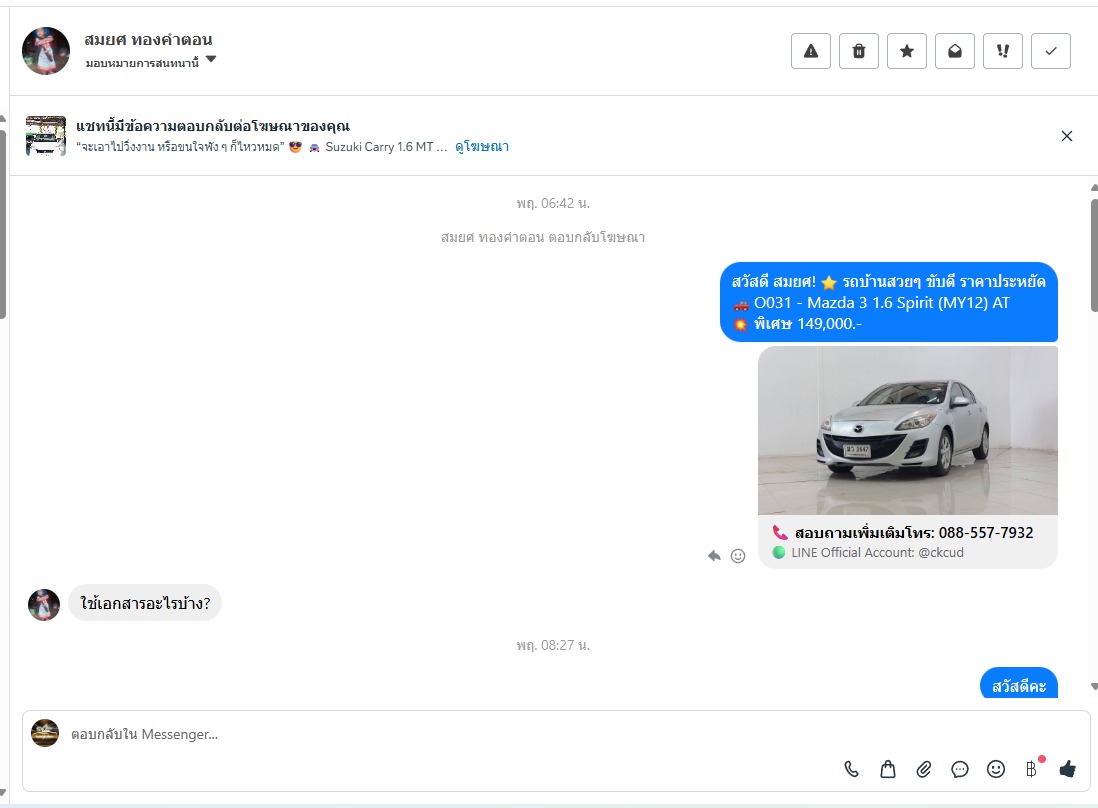Click the สมยศ ทองคำตอน ตอบกลับโฆษณา system note
1098x808 pixels.
pyautogui.click(x=543, y=237)
